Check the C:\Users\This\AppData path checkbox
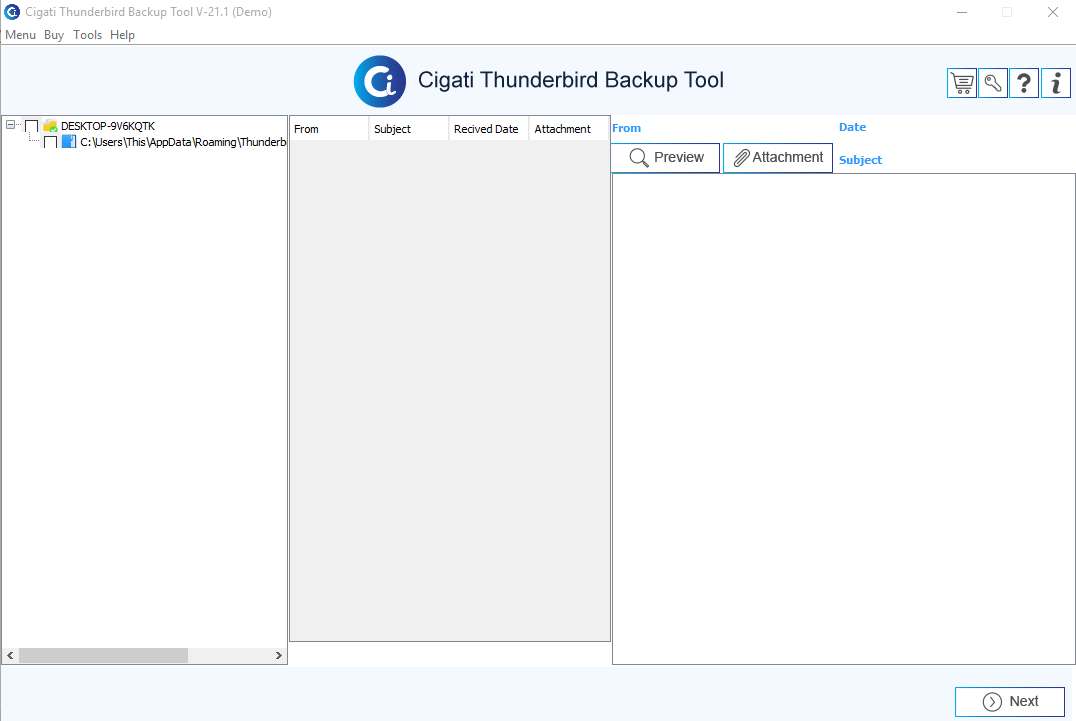This screenshot has height=721, width=1076. click(50, 142)
